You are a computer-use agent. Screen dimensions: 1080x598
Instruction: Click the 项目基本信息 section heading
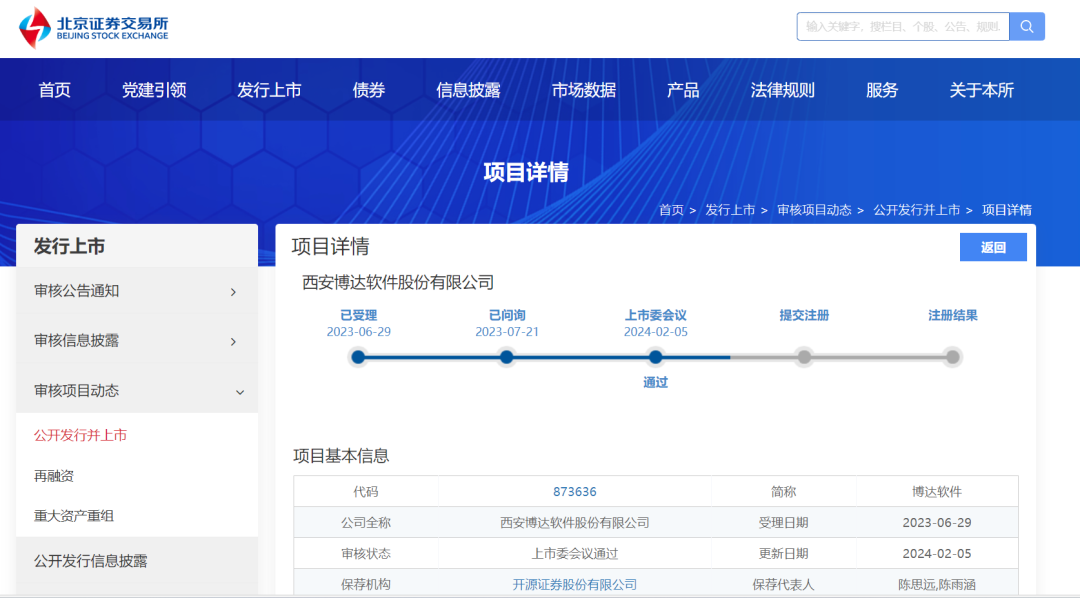[x=341, y=456]
